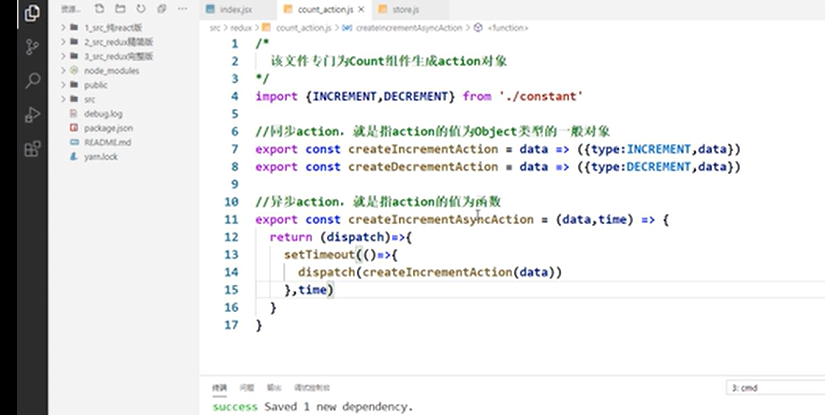Click the New File icon in explorer header
Viewport: 825px width, 415px height.
point(99,9)
